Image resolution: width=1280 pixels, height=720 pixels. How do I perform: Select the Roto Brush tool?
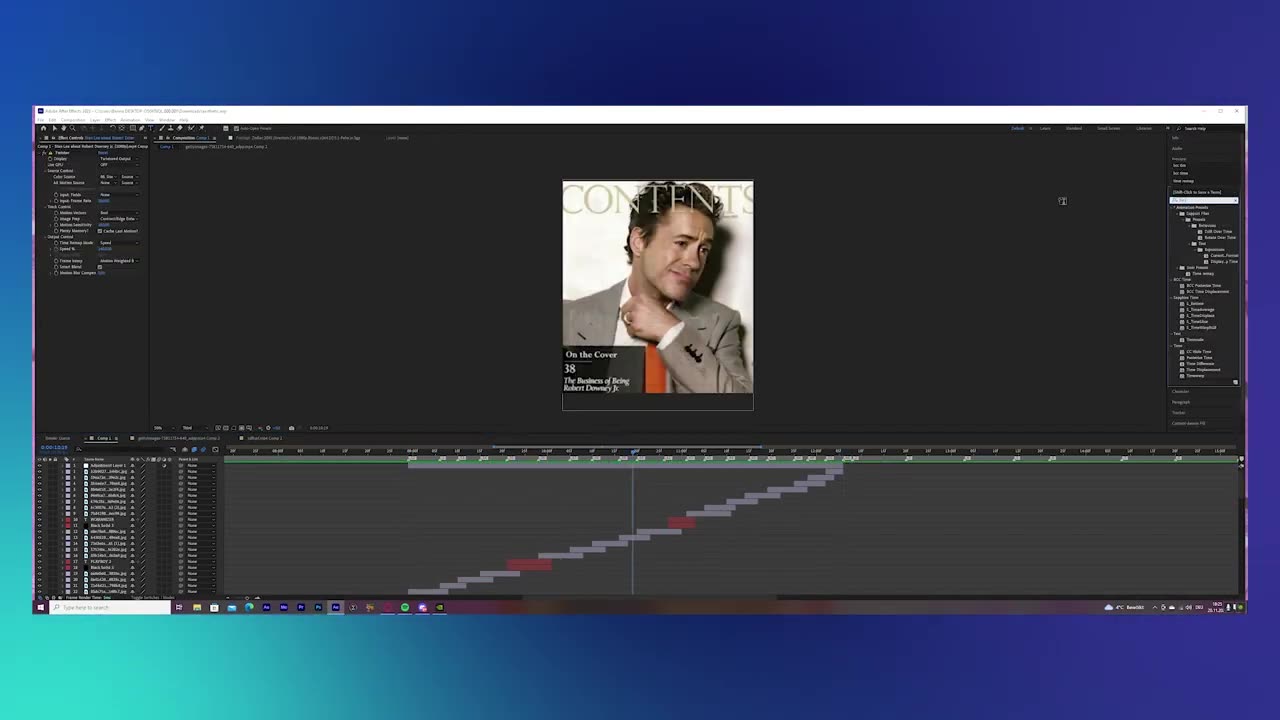[191, 128]
